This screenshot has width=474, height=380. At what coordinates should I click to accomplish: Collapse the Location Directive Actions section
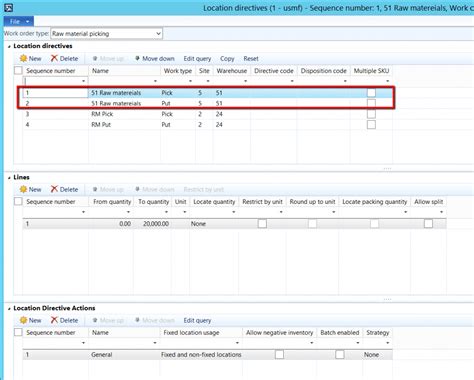(x=9, y=309)
